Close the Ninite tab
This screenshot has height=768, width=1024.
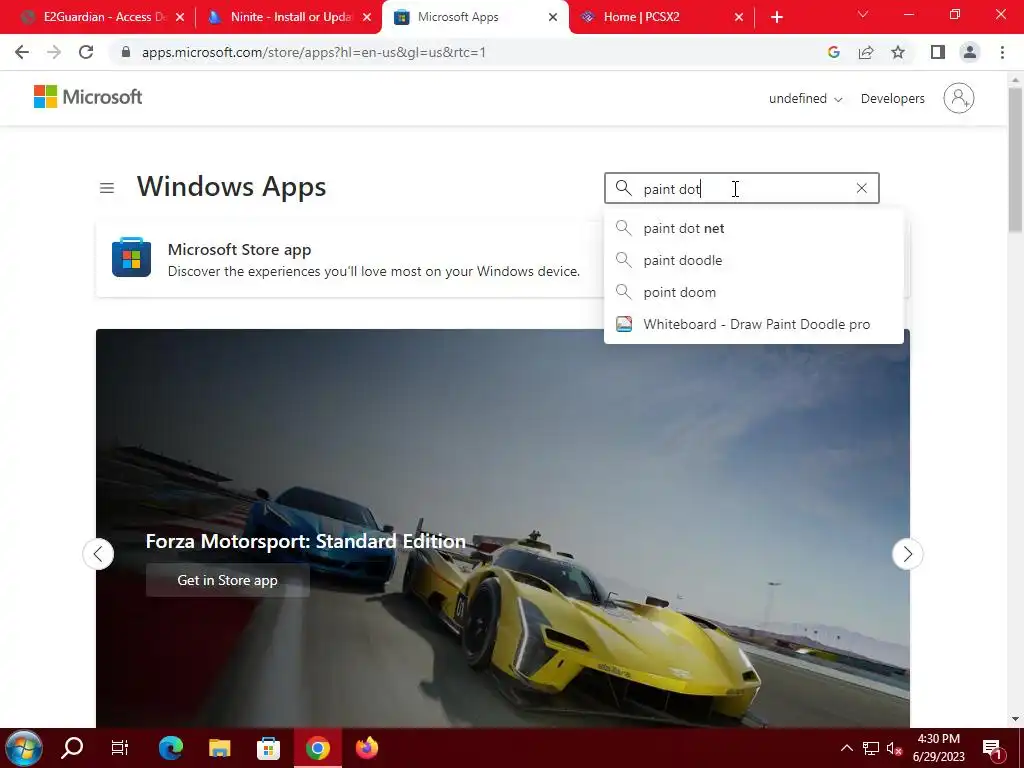tap(367, 17)
